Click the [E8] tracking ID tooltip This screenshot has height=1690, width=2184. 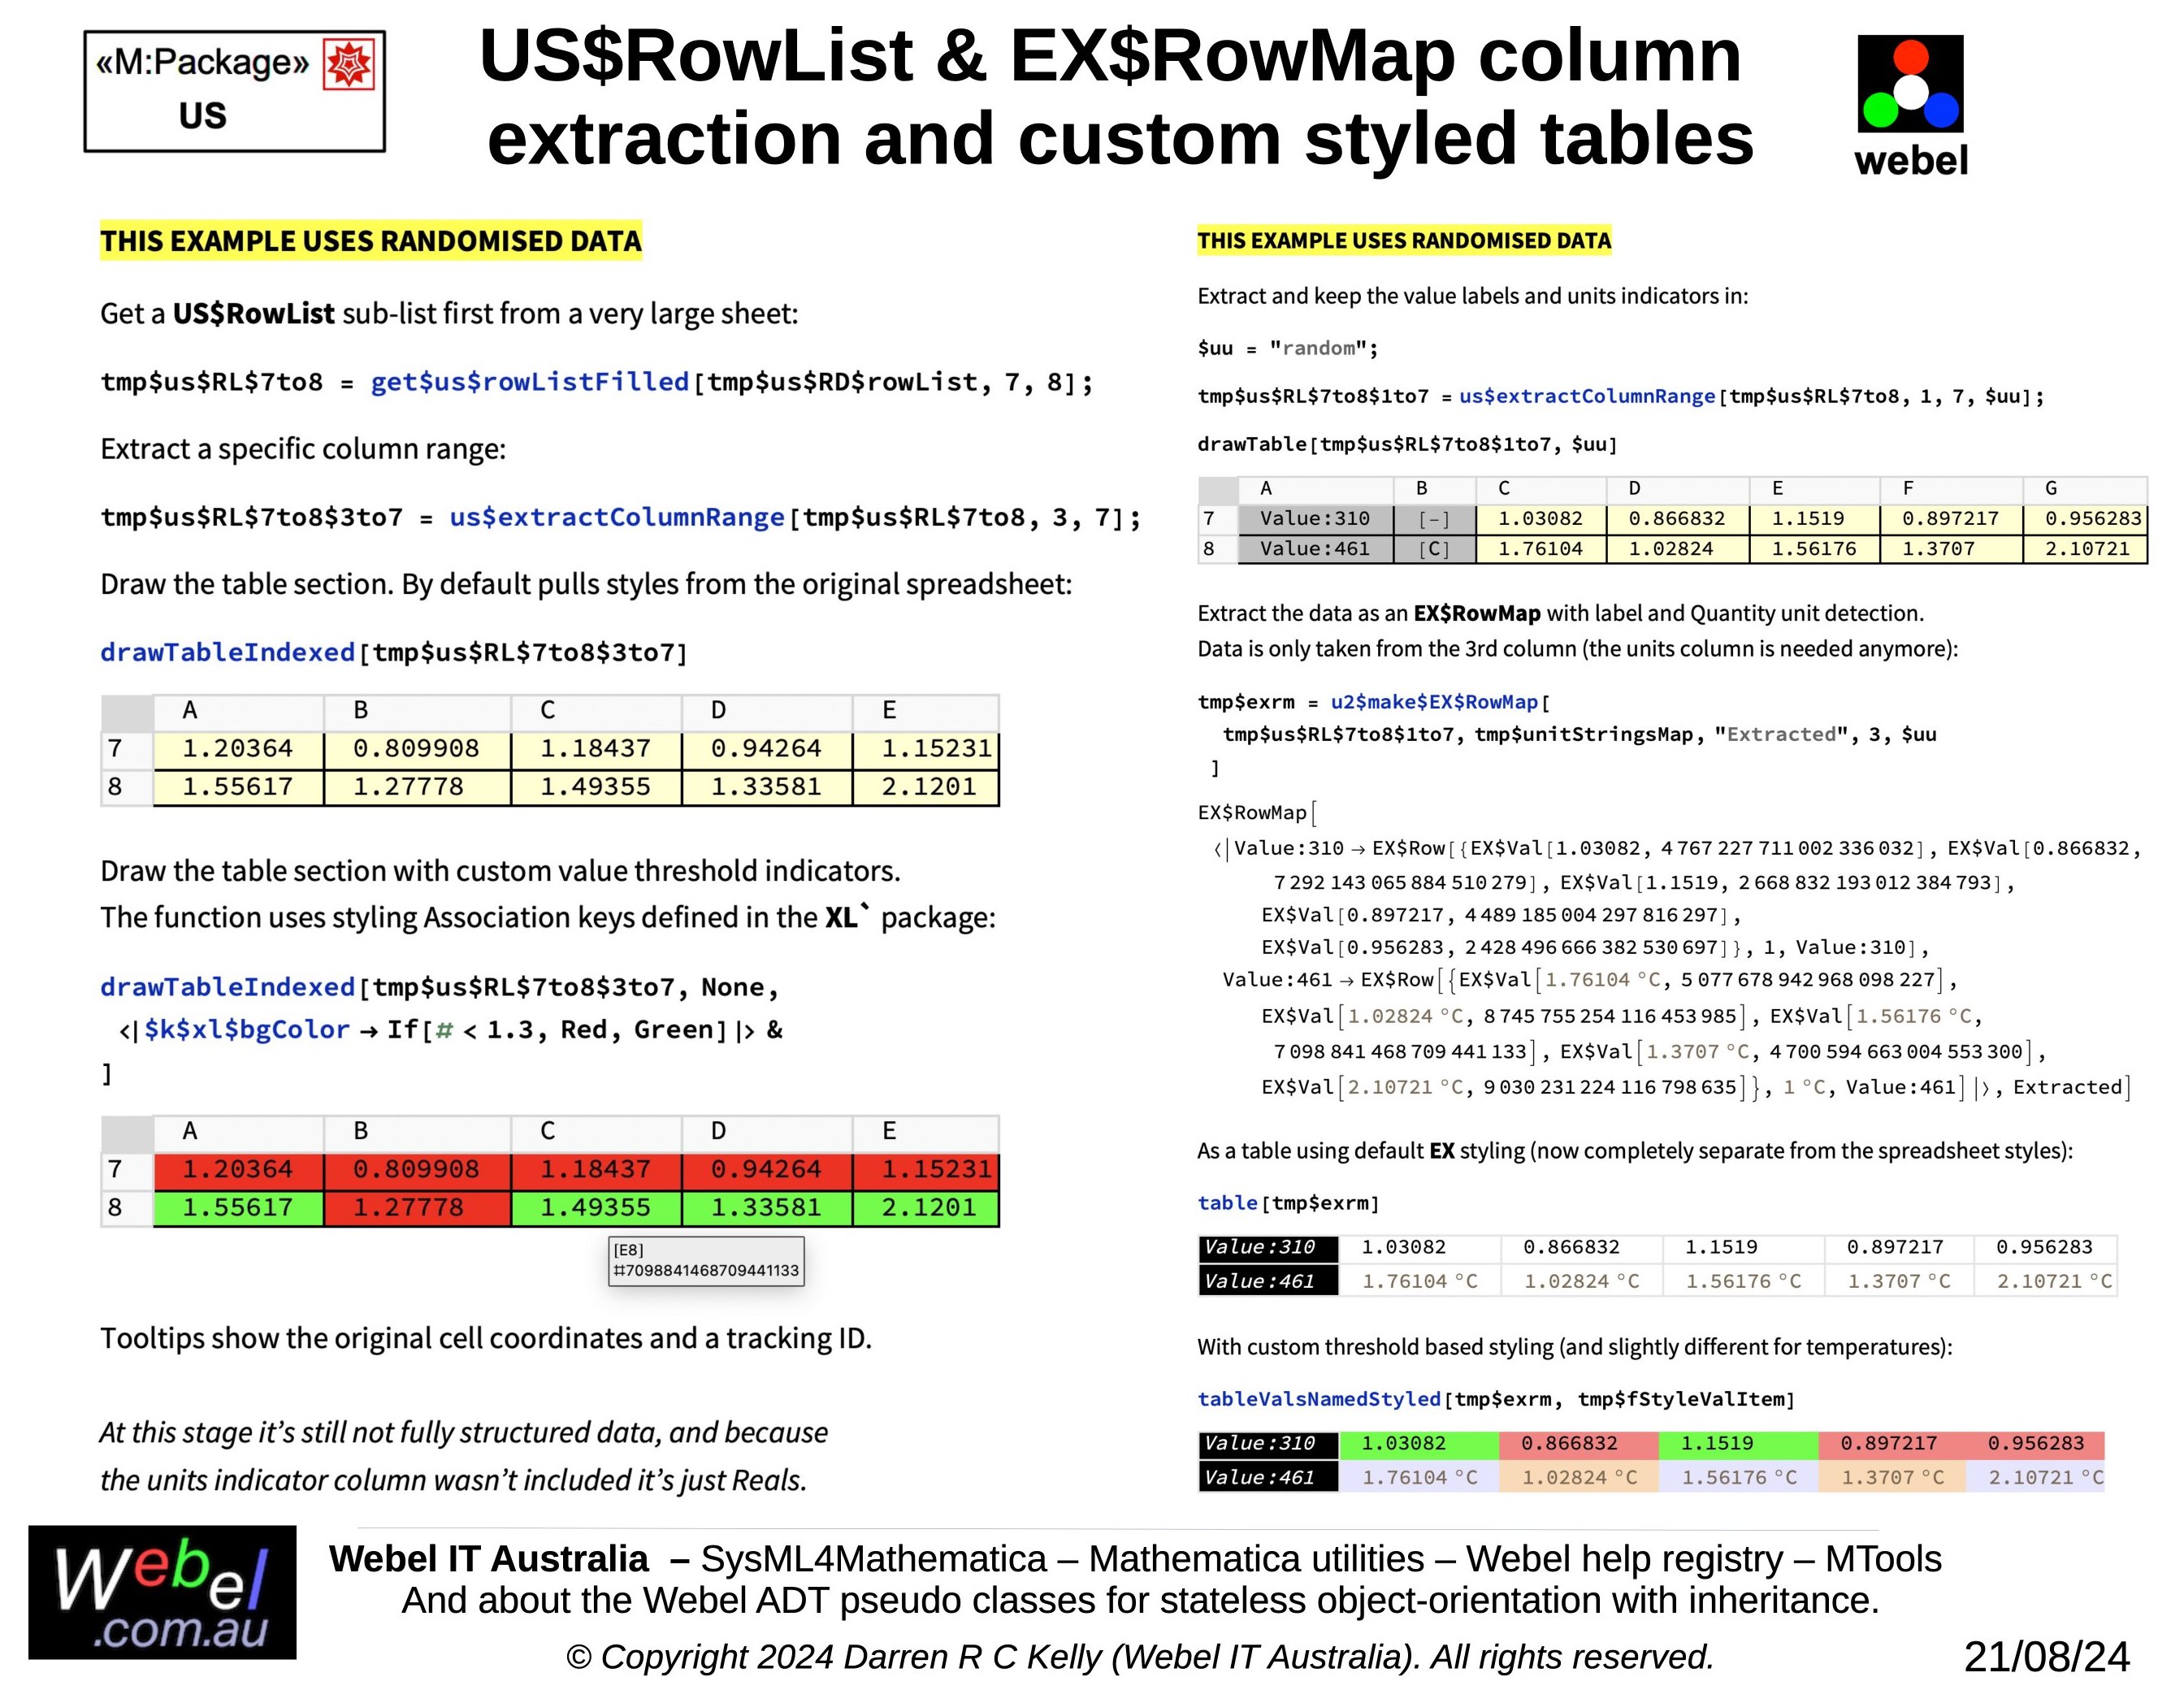(x=706, y=1260)
